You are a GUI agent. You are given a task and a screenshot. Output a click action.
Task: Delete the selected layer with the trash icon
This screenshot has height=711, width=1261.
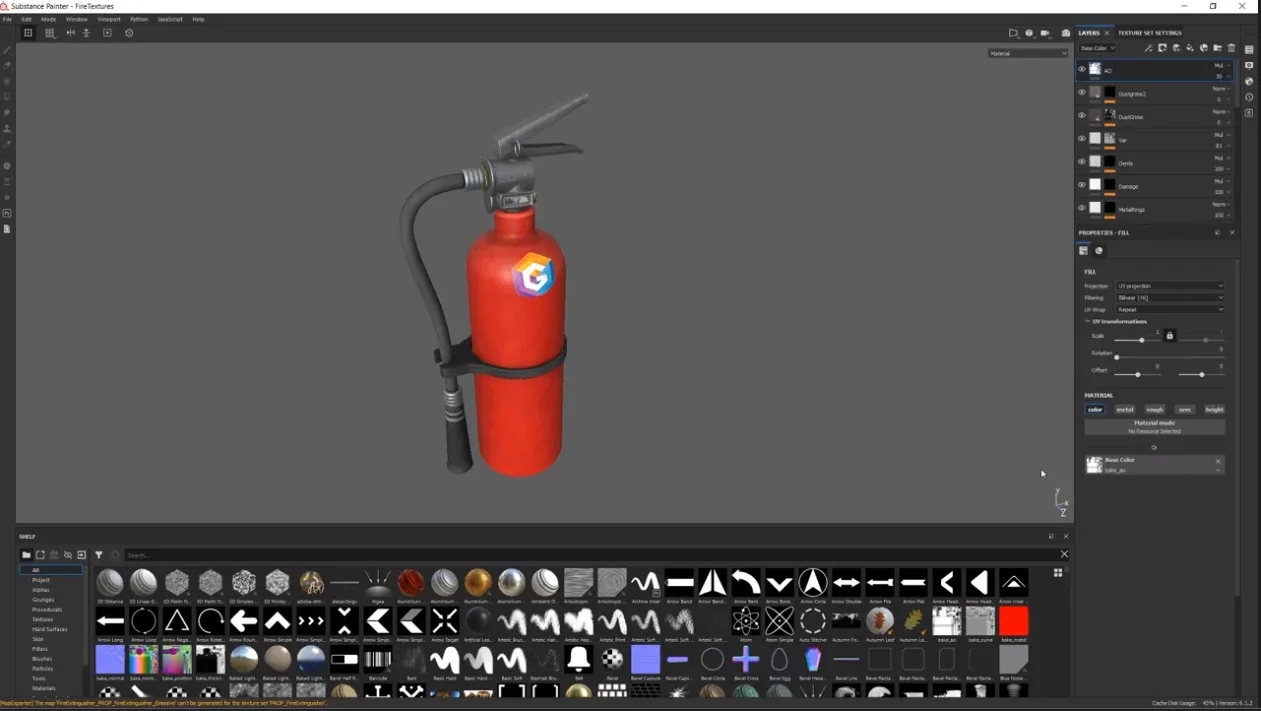coord(1231,47)
